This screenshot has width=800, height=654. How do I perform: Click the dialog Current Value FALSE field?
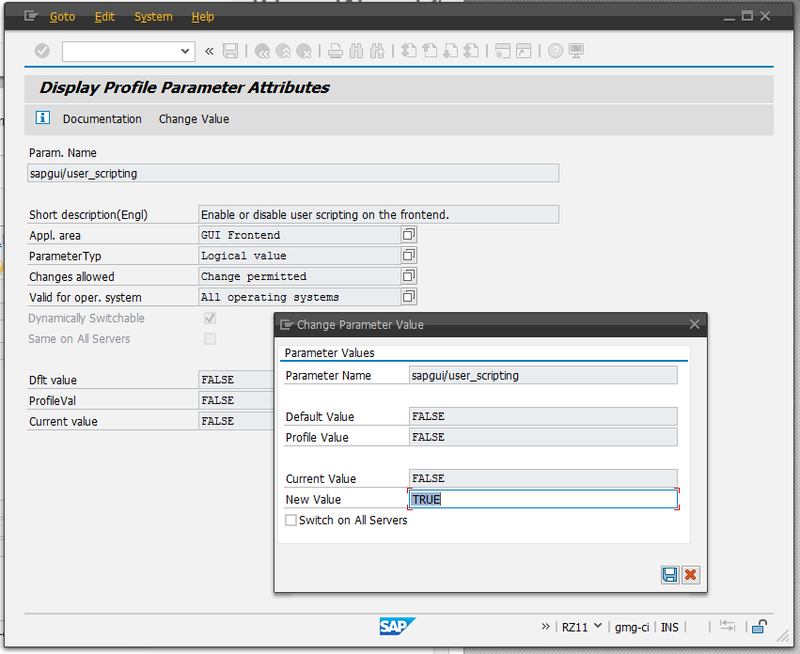click(543, 478)
